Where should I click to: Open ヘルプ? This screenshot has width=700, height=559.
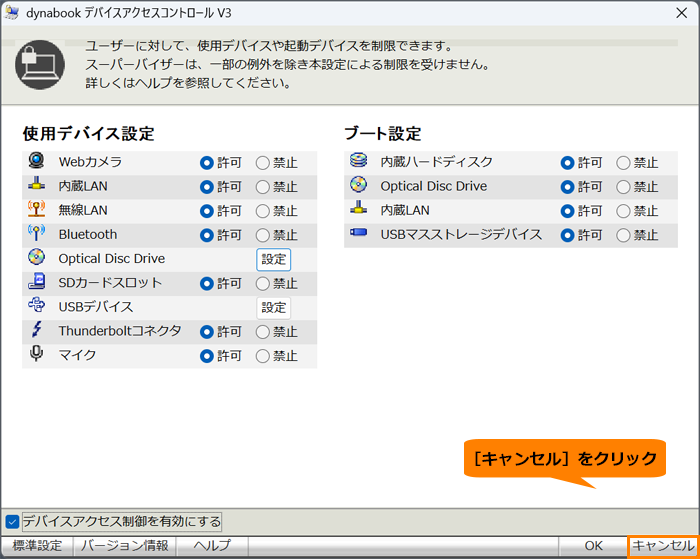tap(212, 546)
